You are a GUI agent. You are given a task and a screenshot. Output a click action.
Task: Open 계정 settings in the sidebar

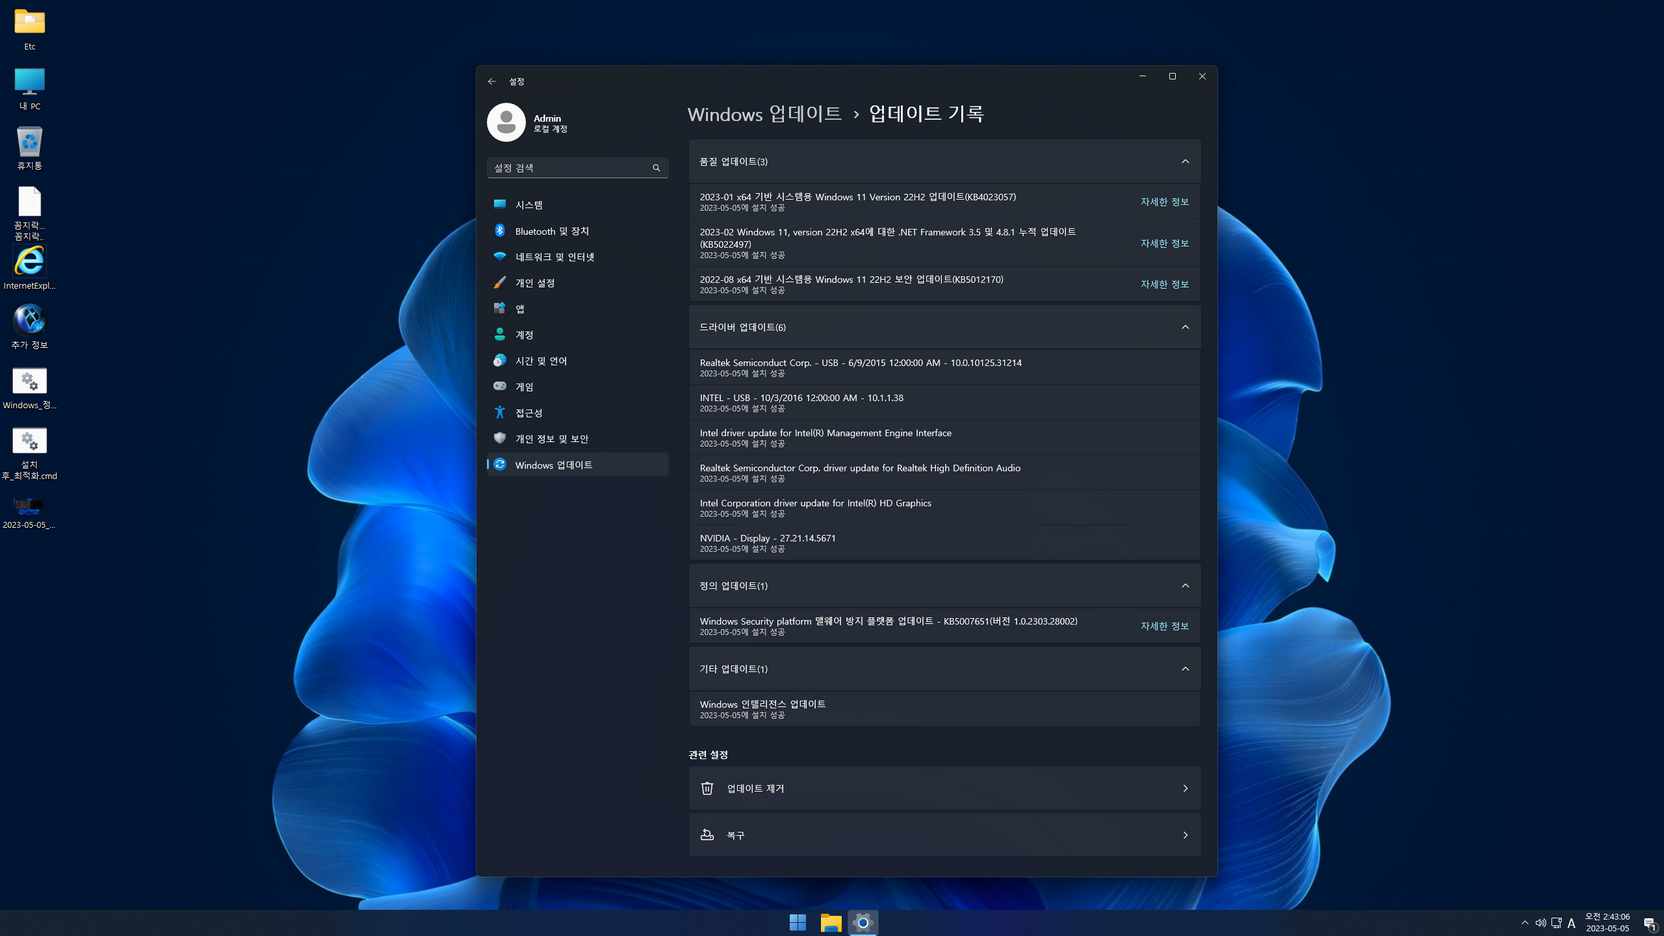tap(577, 335)
